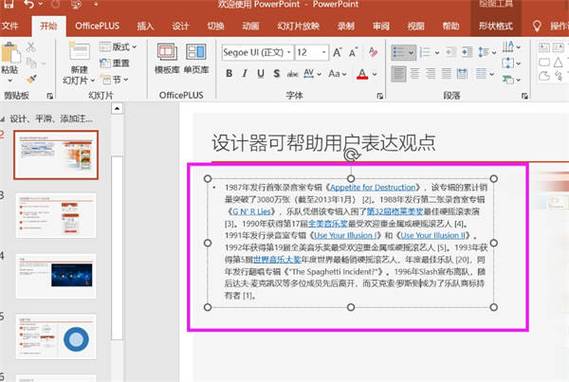Open font color dropdown arrow
Viewport: 569px width, 382px height.
(375, 74)
